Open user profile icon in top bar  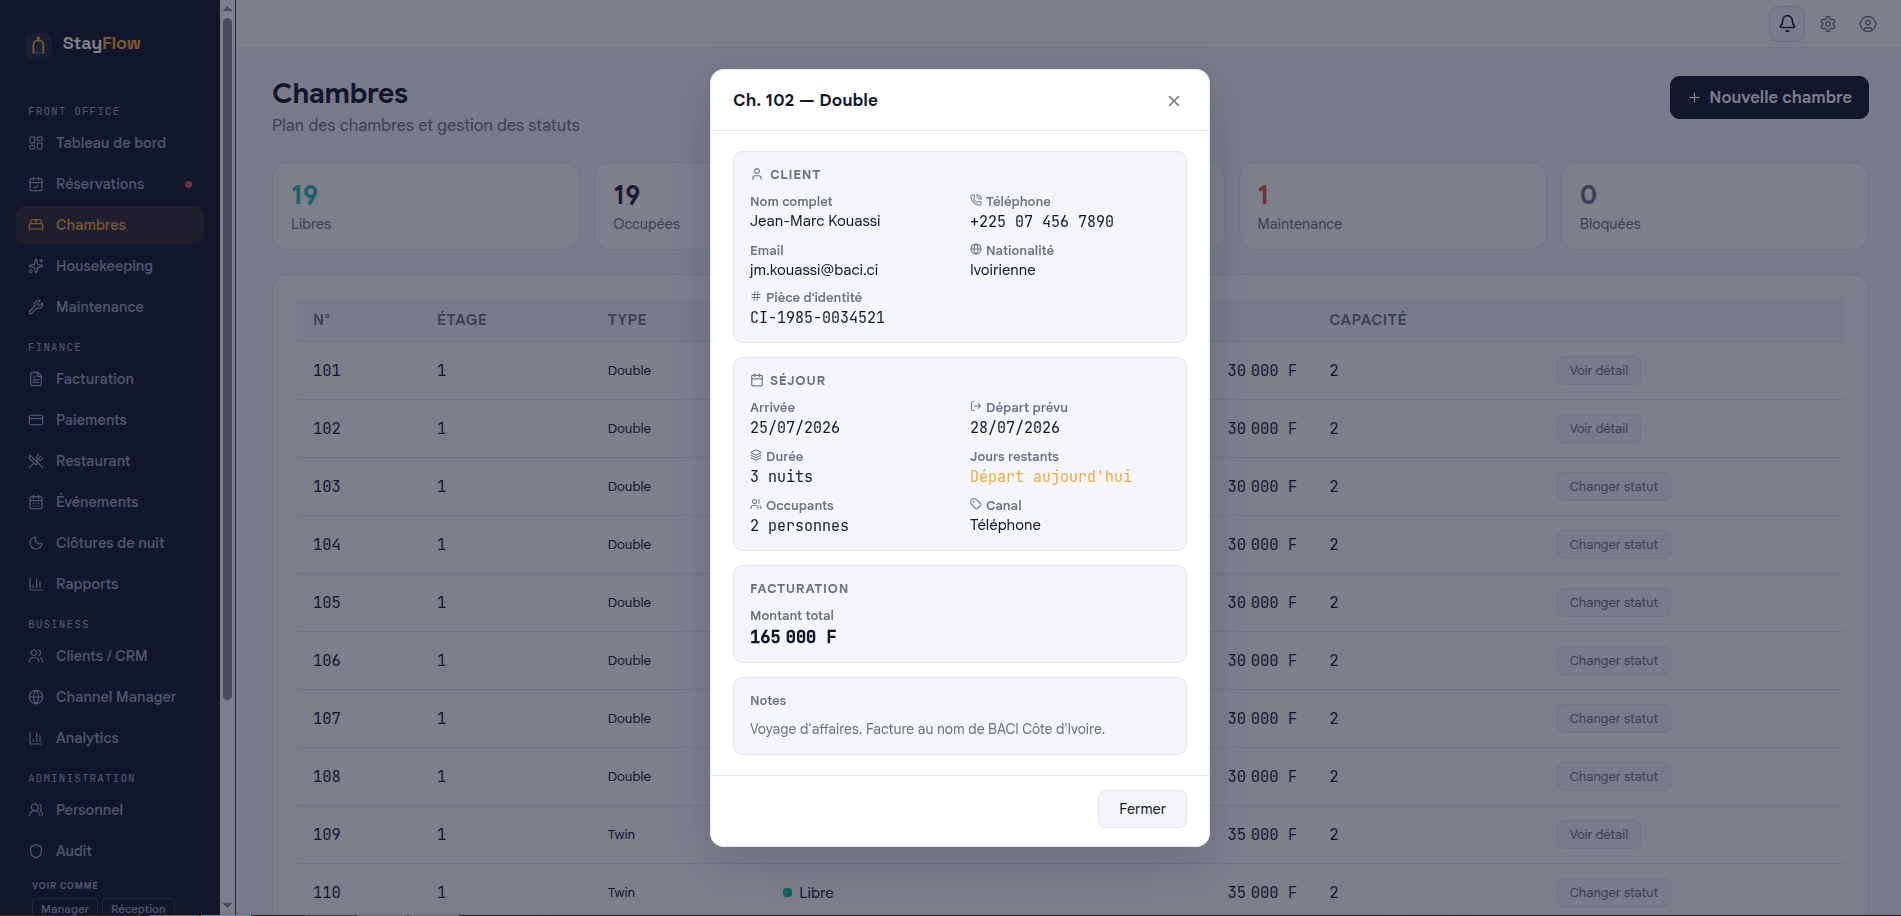(1868, 24)
